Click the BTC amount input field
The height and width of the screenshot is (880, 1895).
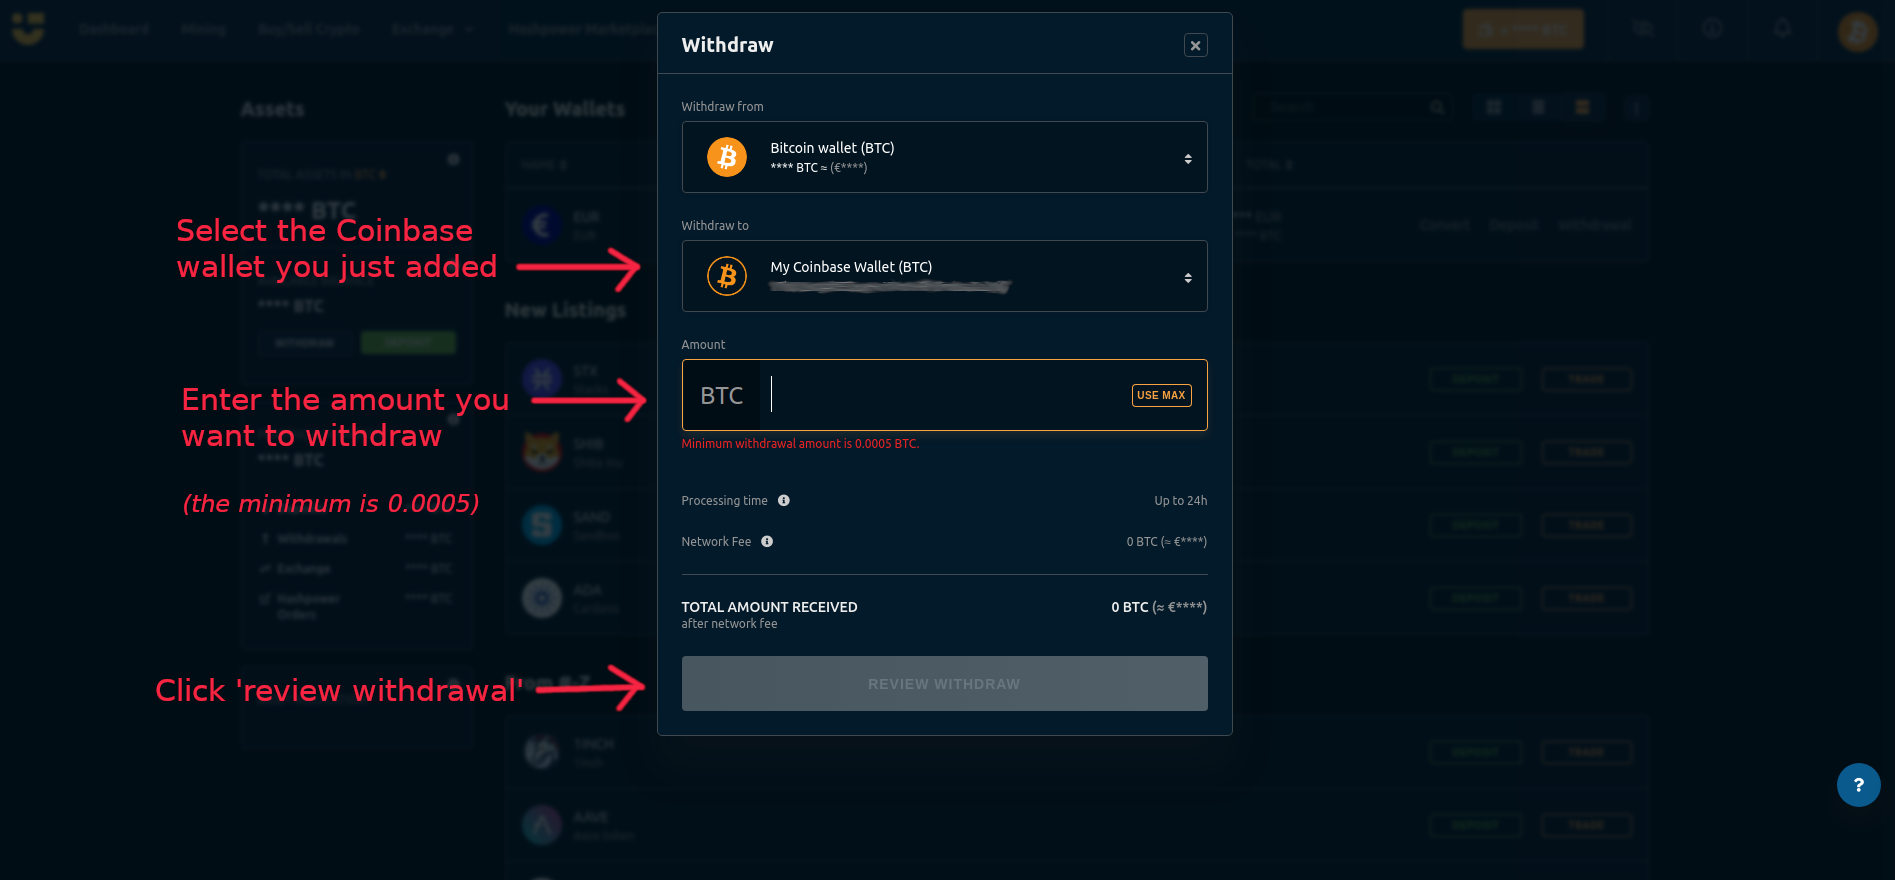[945, 395]
